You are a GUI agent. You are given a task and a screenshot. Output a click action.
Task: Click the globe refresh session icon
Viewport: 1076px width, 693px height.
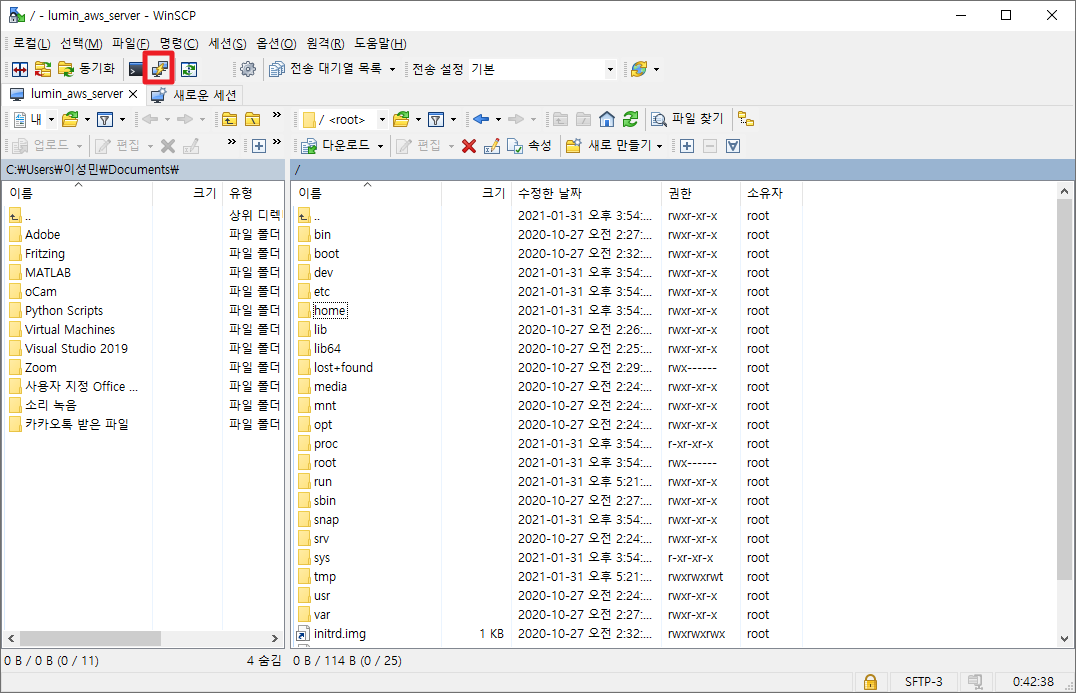pyautogui.click(x=639, y=69)
